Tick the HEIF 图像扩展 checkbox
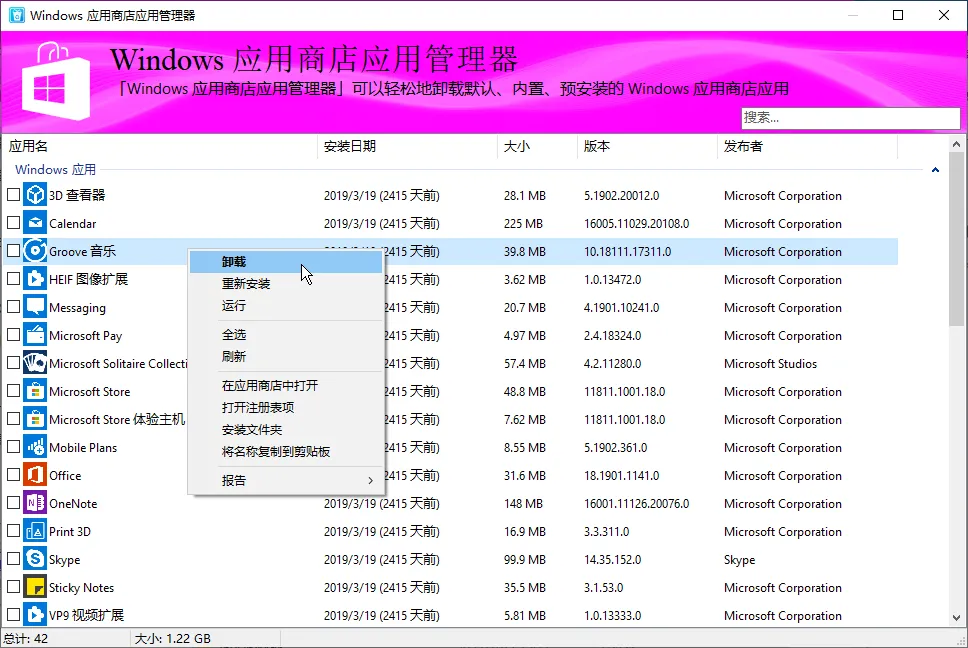 point(14,279)
